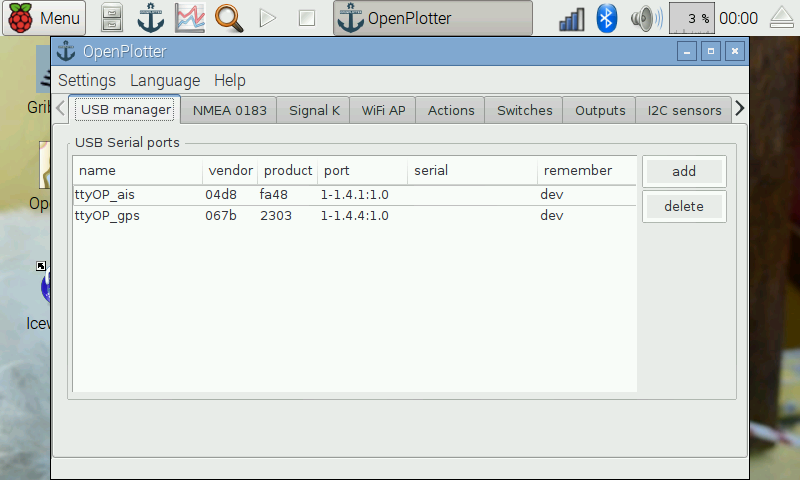Maximize the OpenPlotter window
The image size is (800, 480).
711,51
